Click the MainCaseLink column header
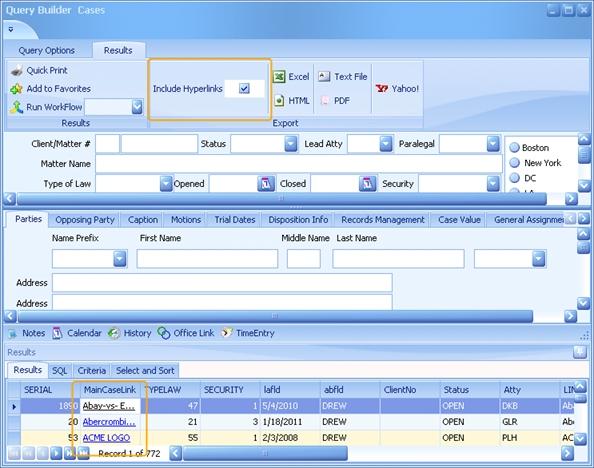This screenshot has width=594, height=468. tap(110, 390)
